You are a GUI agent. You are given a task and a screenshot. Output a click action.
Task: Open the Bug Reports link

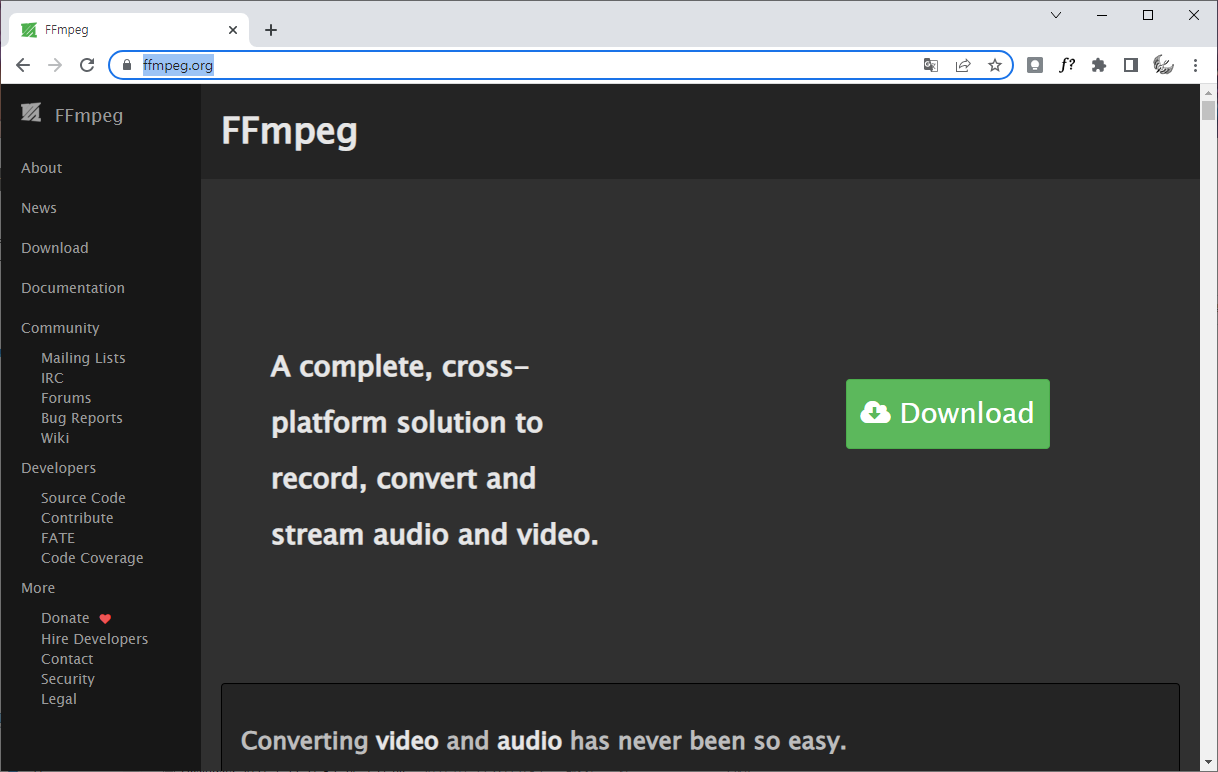81,417
